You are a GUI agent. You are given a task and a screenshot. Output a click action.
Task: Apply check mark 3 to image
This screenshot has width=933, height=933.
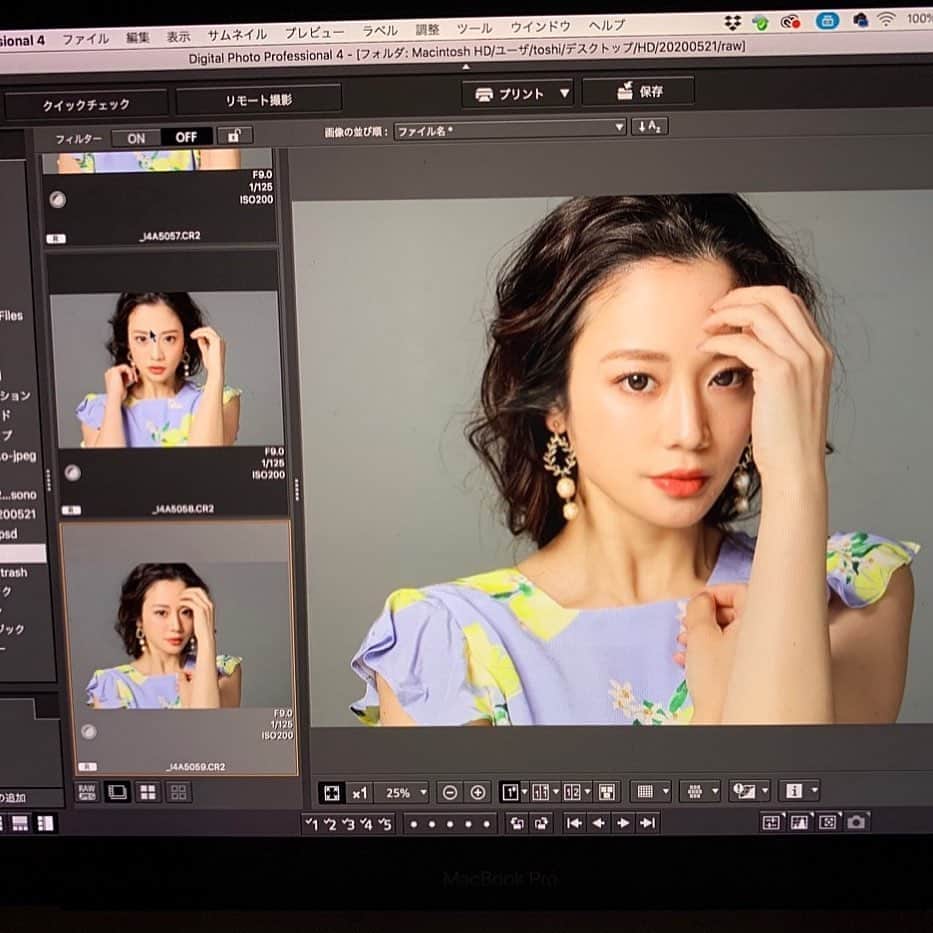tap(349, 824)
